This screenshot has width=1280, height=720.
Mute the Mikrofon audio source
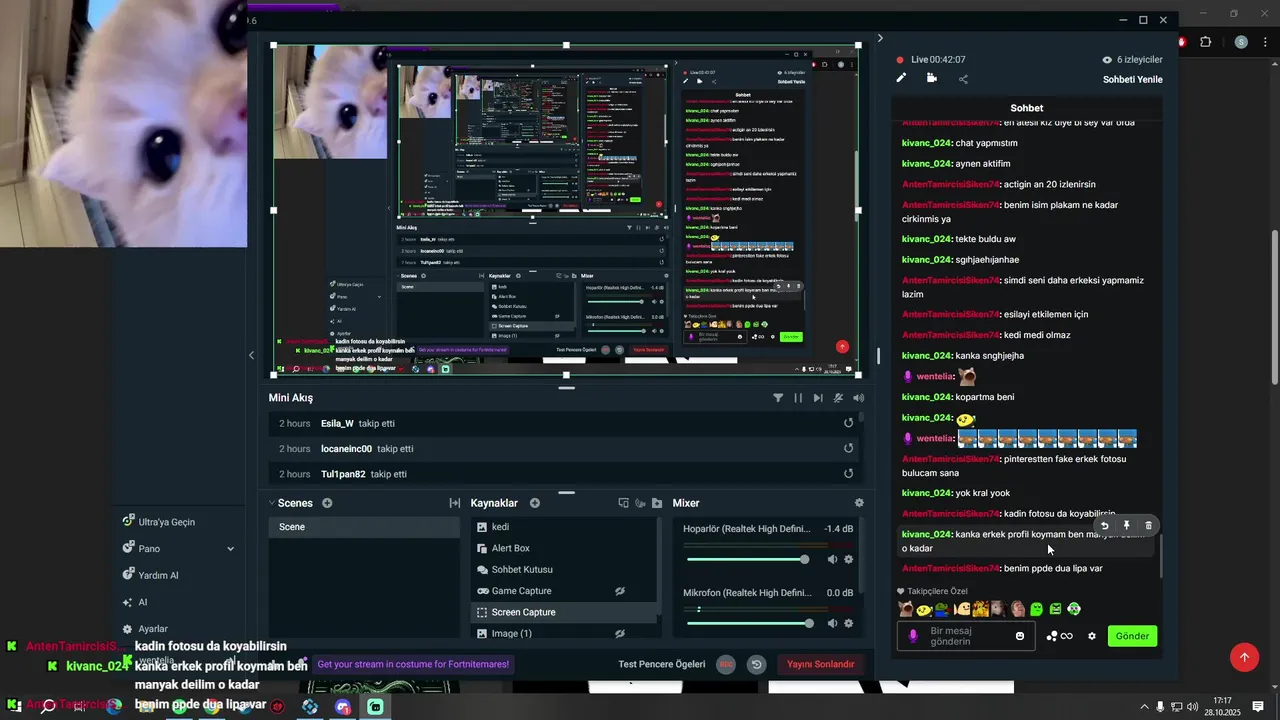pos(832,623)
